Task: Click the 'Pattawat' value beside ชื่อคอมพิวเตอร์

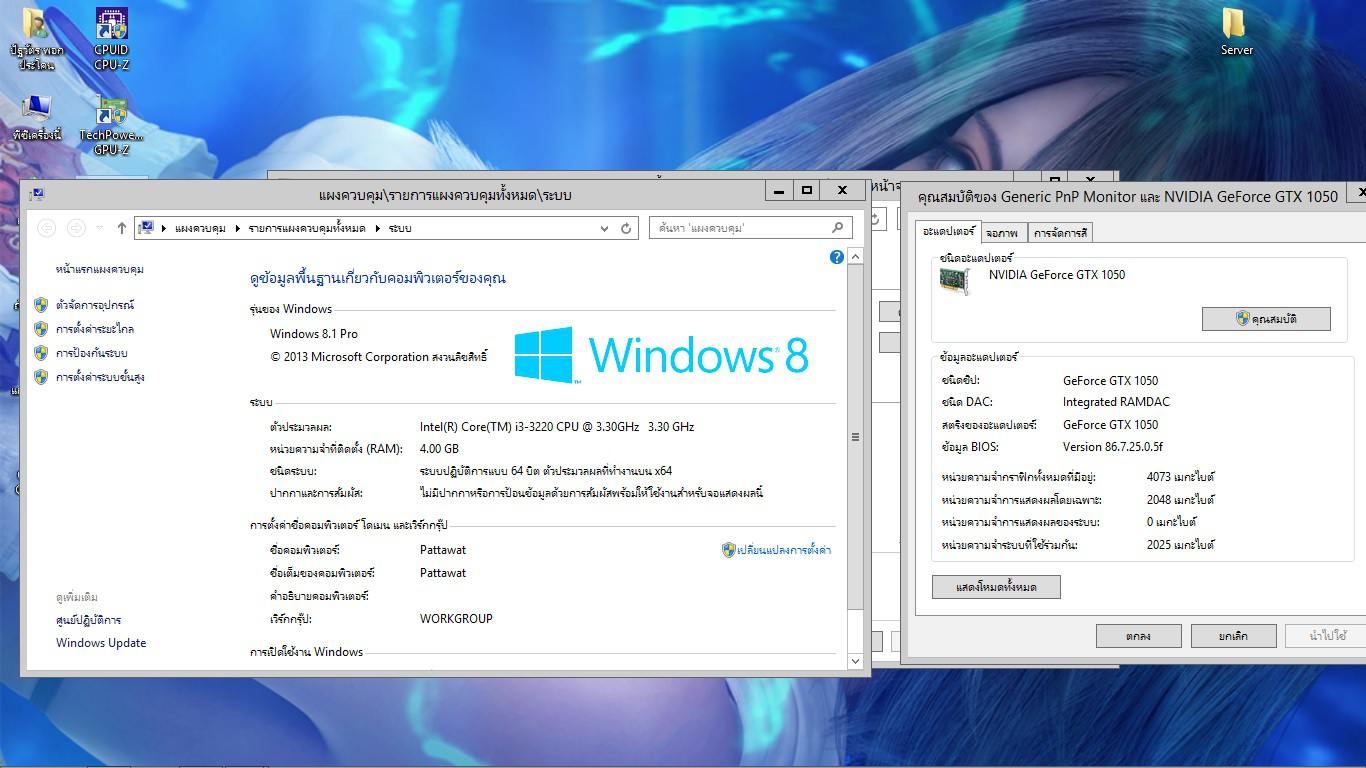Action: point(443,550)
